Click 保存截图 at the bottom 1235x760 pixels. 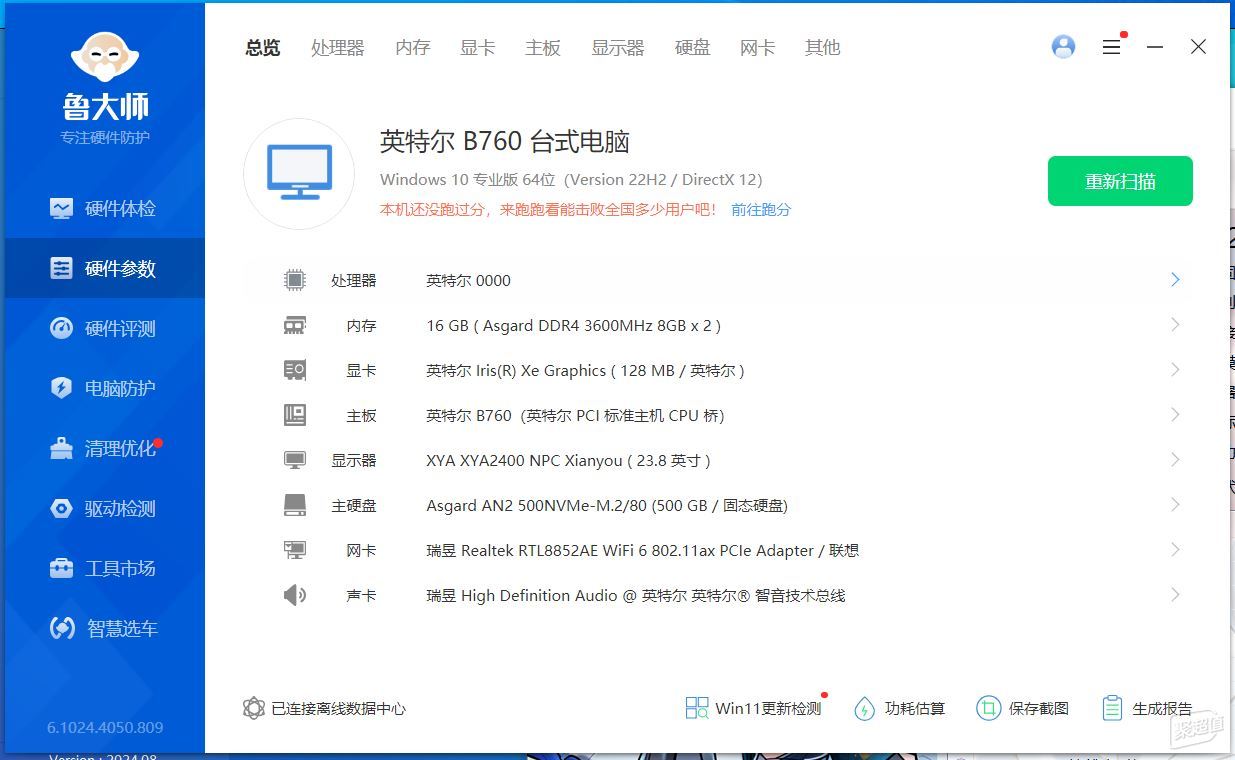click(1023, 708)
